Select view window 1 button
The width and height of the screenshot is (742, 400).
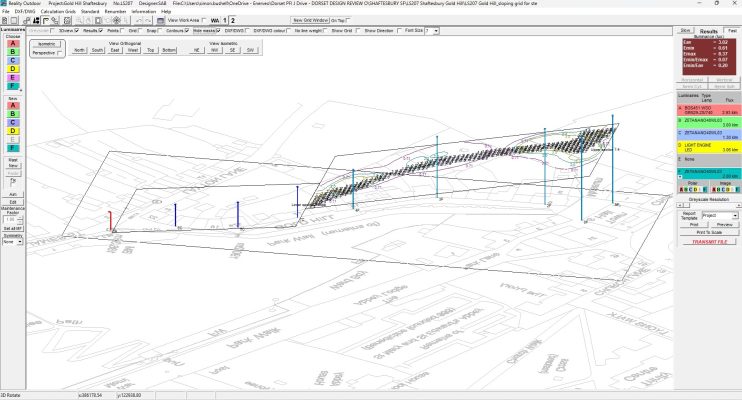pyautogui.click(x=222, y=20)
